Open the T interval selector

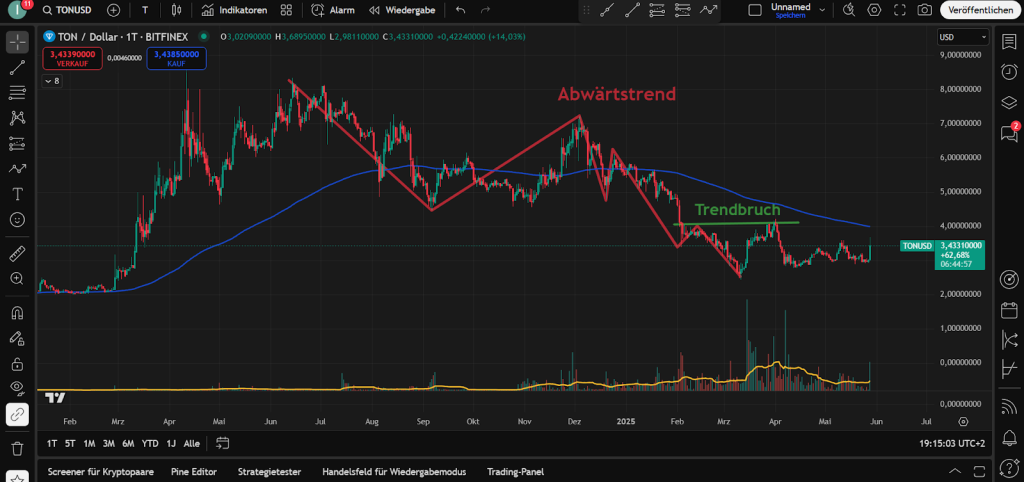pyautogui.click(x=144, y=10)
